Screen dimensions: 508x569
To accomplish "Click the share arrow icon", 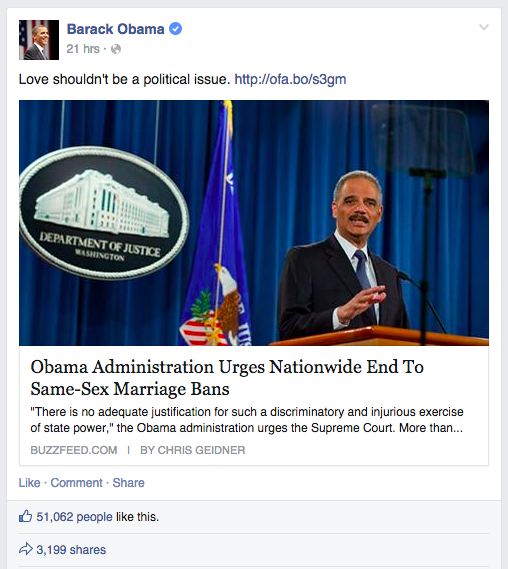I will tap(26, 549).
